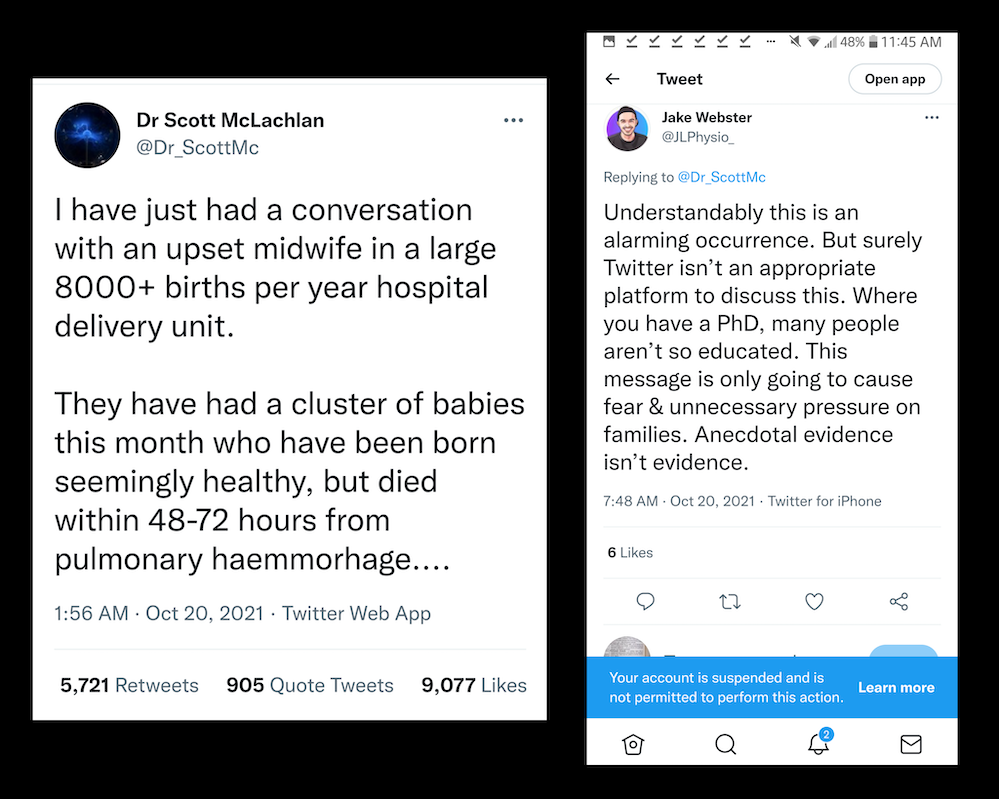Image resolution: width=999 pixels, height=799 pixels.
Task: Open Messages envelope icon
Action: pos(911,744)
